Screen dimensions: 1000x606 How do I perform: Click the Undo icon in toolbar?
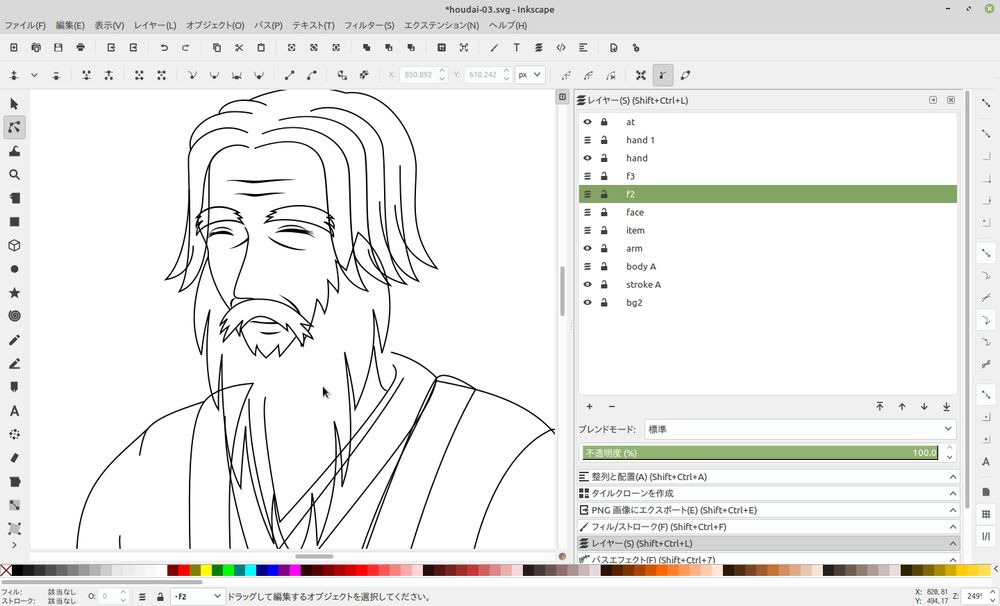coord(164,47)
